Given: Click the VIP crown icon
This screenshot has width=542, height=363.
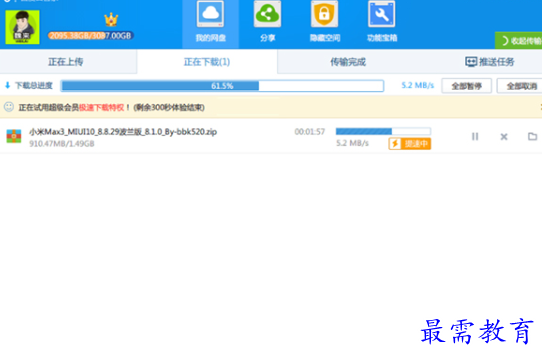Looking at the screenshot, I should coord(111,20).
